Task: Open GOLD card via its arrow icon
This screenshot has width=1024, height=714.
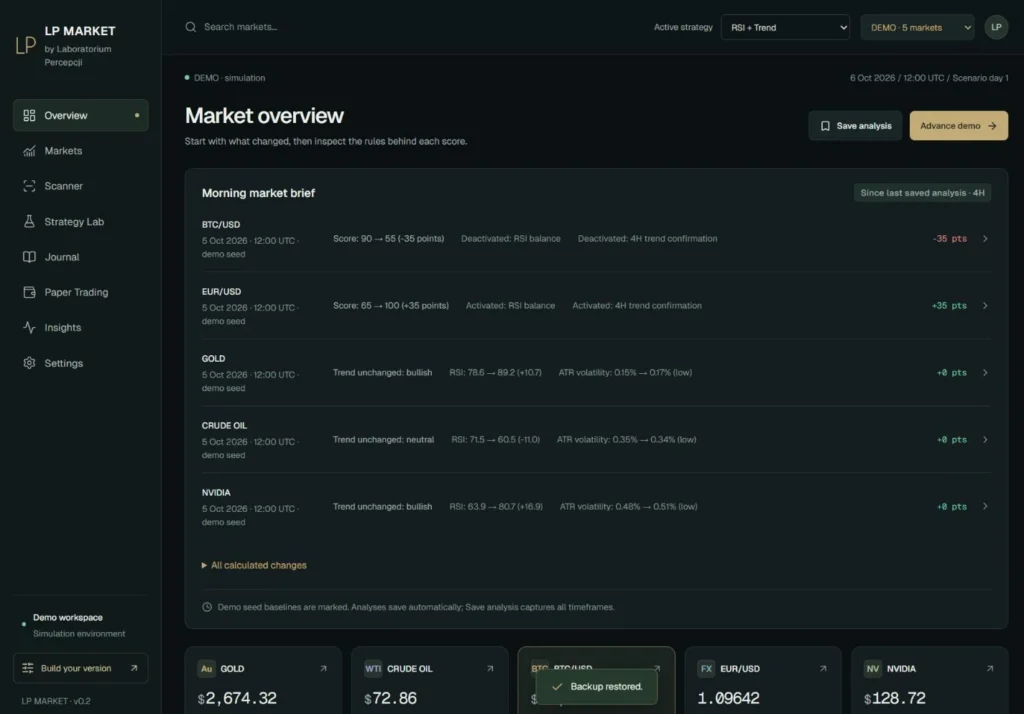Action: coord(323,668)
